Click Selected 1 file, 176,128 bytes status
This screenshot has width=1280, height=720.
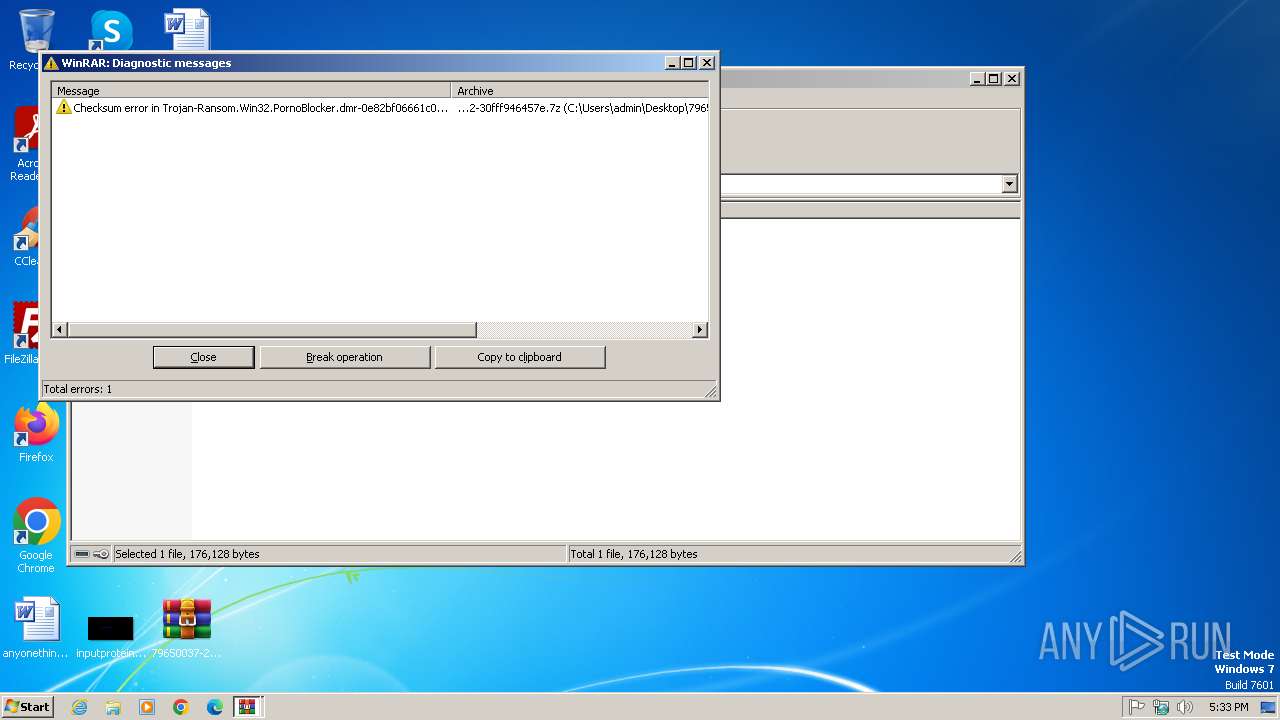[187, 554]
